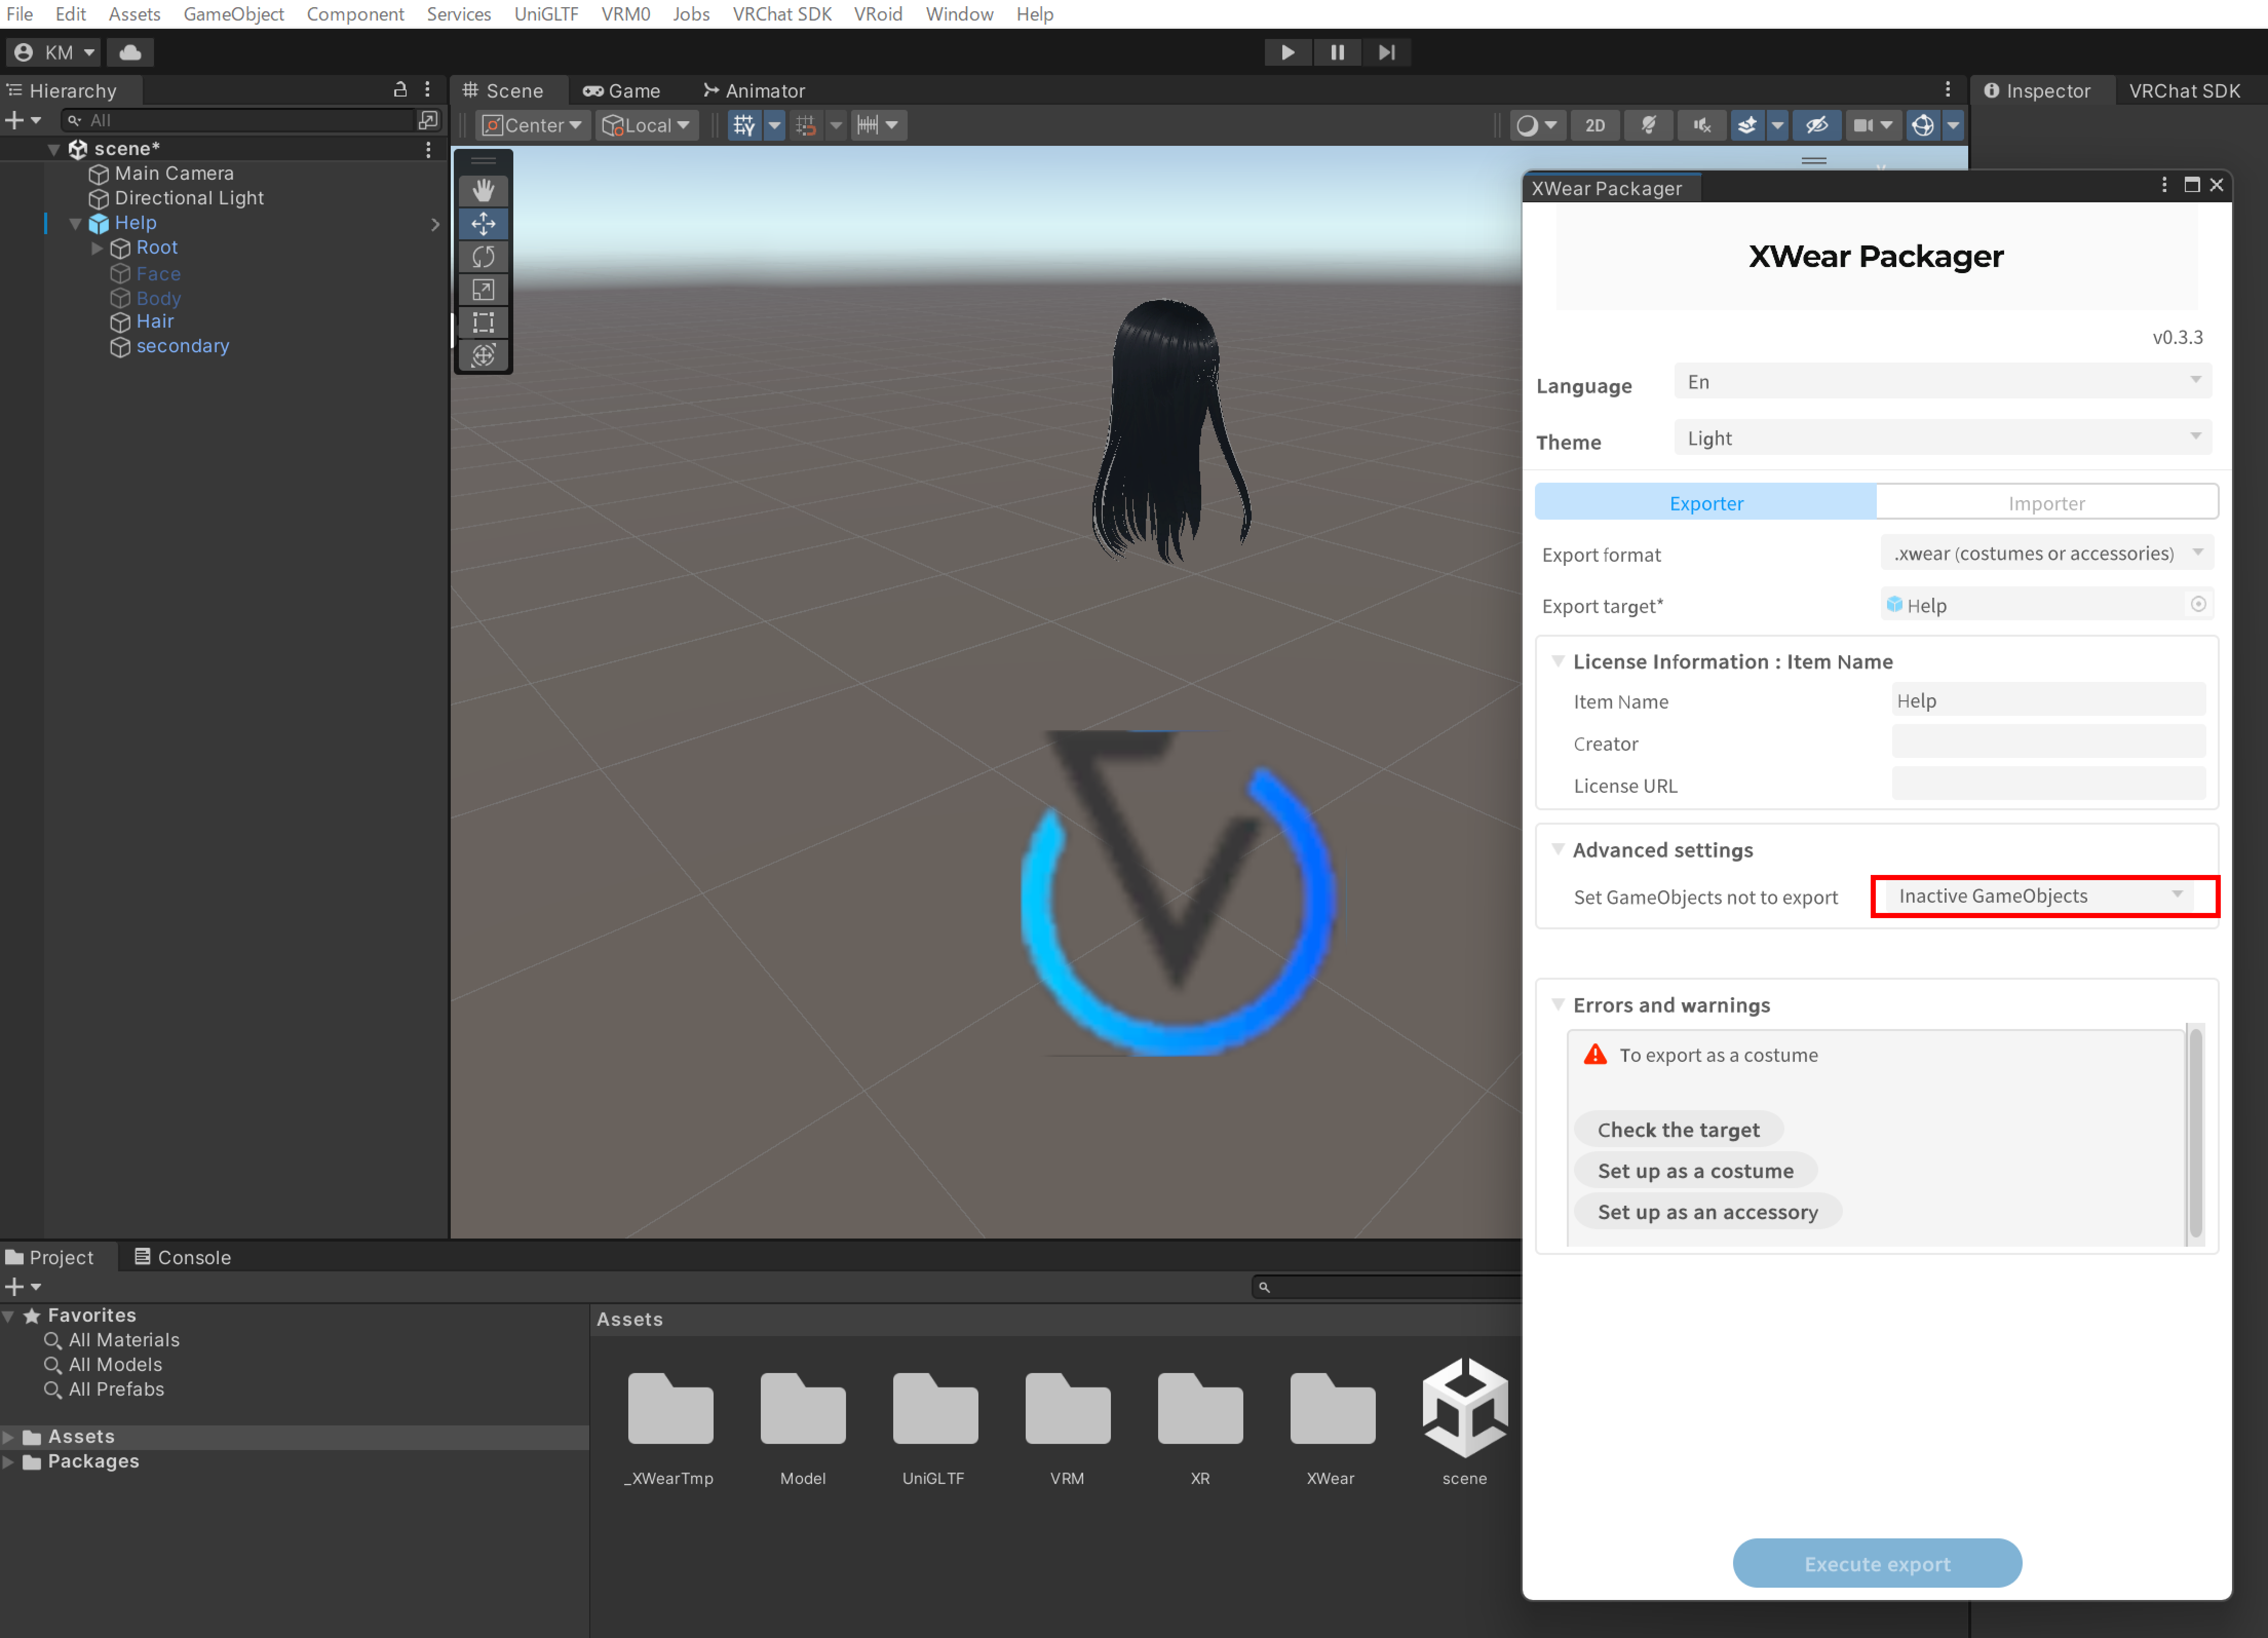The image size is (2268, 1638).
Task: Open the Export format dropdown
Action: [2047, 553]
